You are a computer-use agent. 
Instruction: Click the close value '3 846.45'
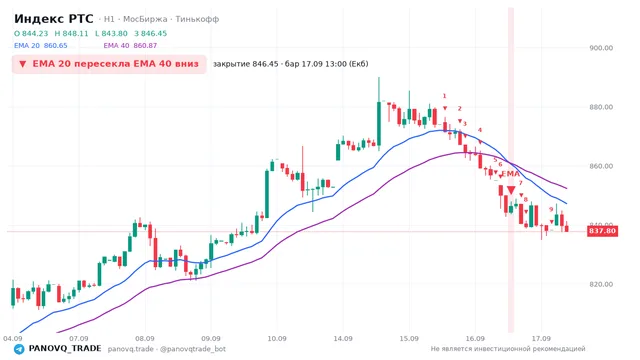(x=151, y=33)
